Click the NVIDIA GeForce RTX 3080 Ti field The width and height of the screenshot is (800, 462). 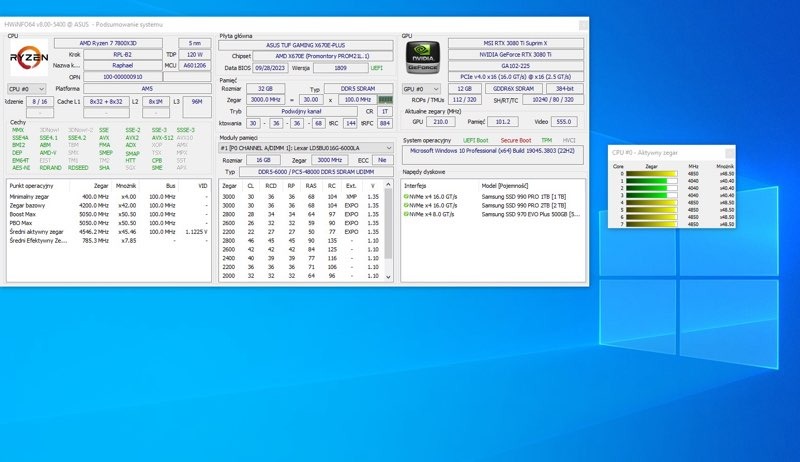(515, 55)
